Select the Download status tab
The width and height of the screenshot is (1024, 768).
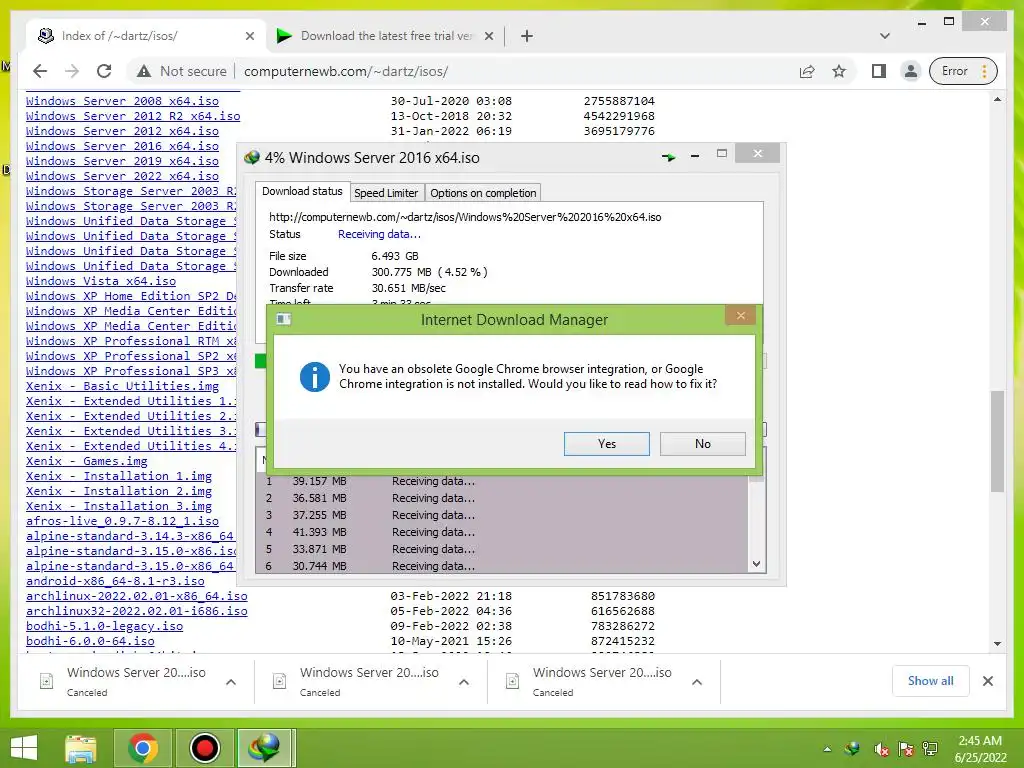pyautogui.click(x=302, y=191)
